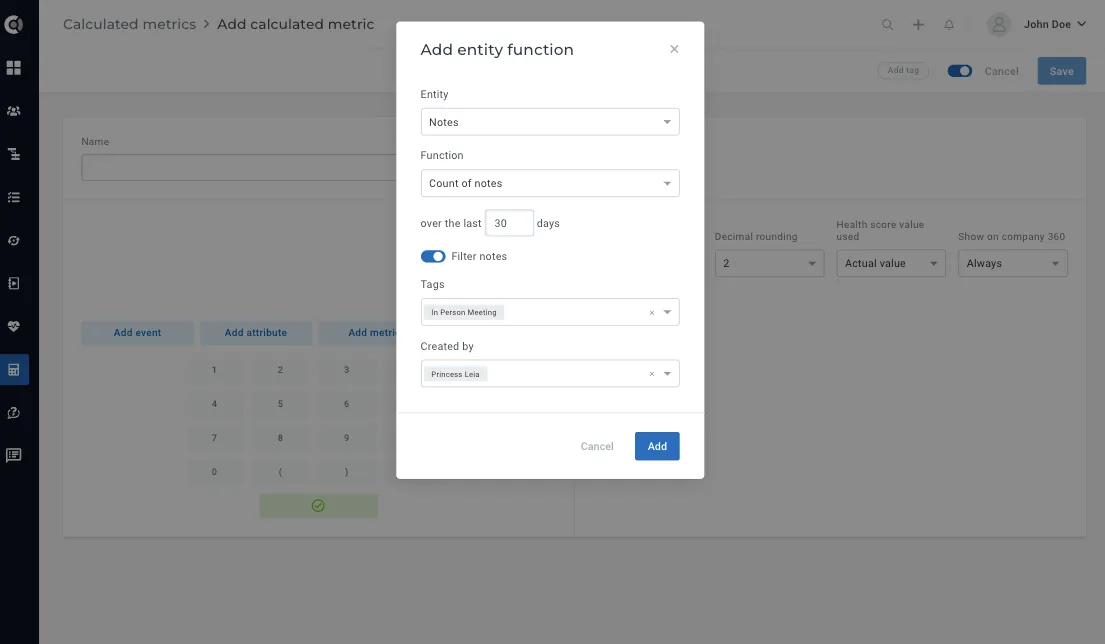Click Cancel in the dialog
Image resolution: width=1105 pixels, height=644 pixels.
(x=597, y=446)
